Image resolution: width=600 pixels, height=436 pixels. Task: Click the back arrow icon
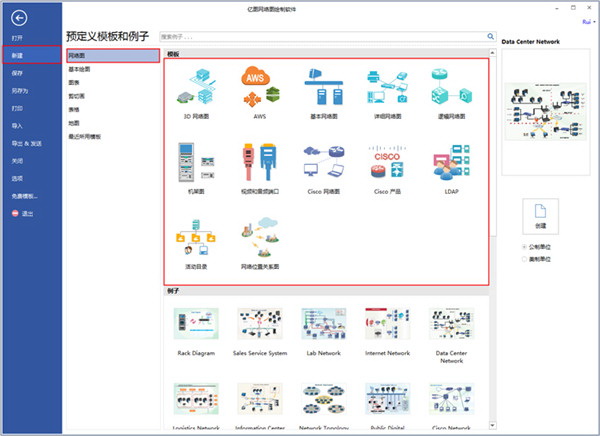[21, 19]
